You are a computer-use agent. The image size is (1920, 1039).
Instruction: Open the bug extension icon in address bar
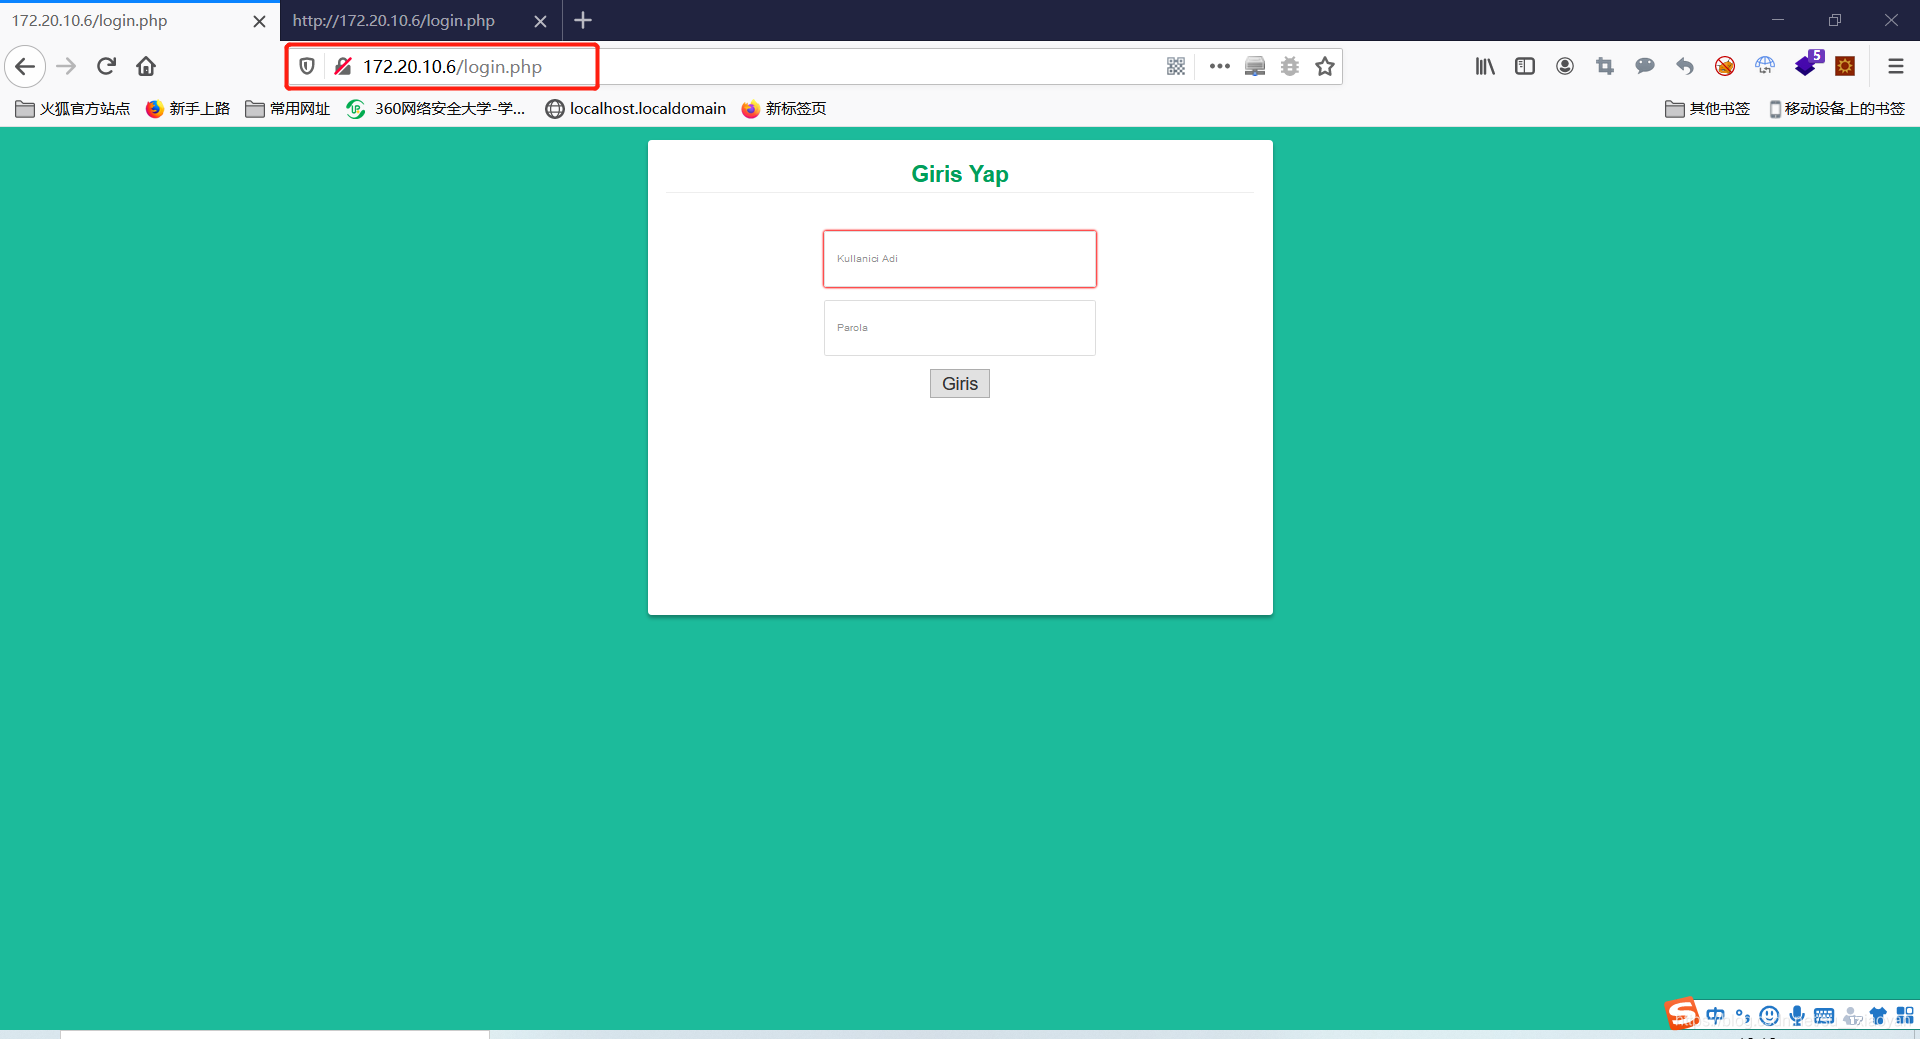pyautogui.click(x=1290, y=66)
